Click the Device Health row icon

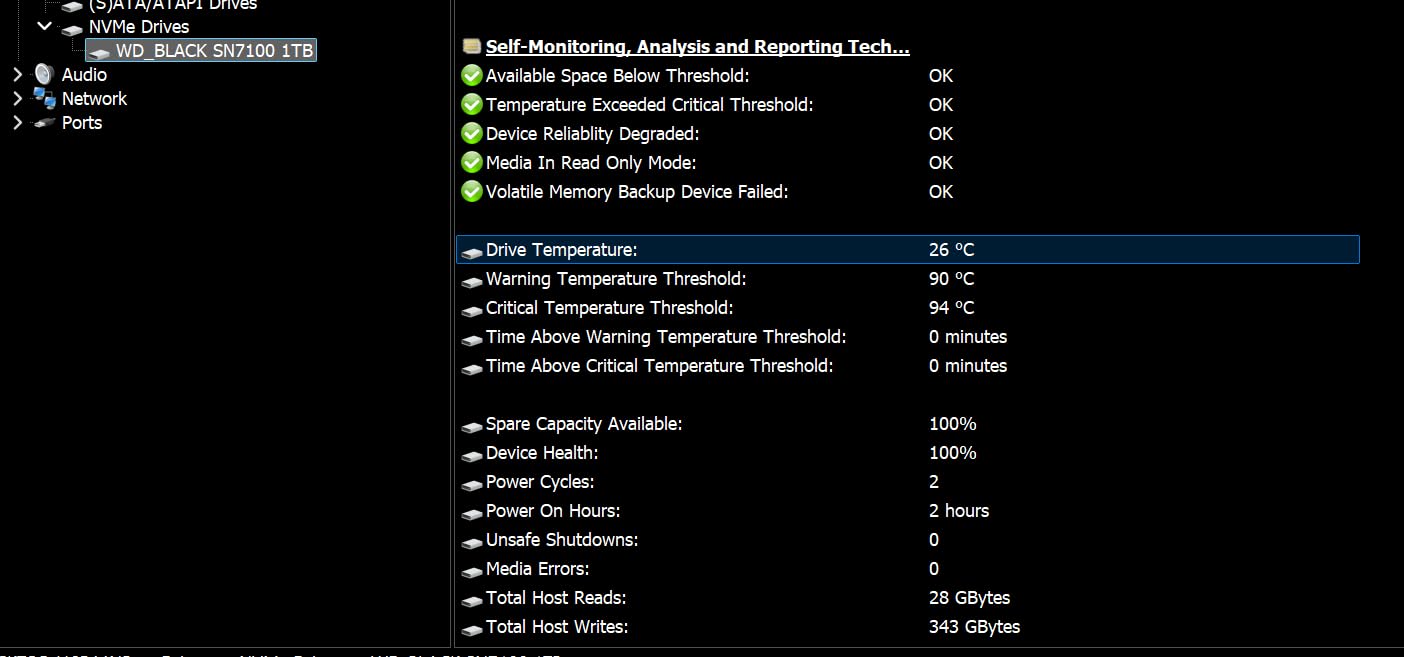coord(472,455)
